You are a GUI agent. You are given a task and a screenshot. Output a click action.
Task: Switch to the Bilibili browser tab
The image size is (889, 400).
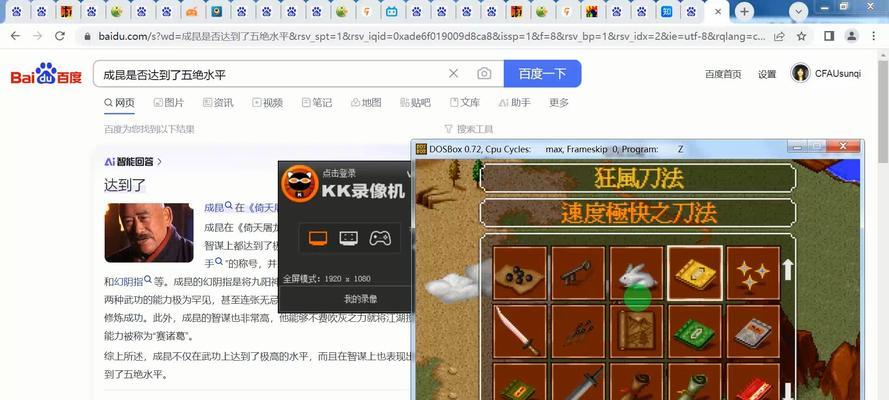[x=392, y=11]
